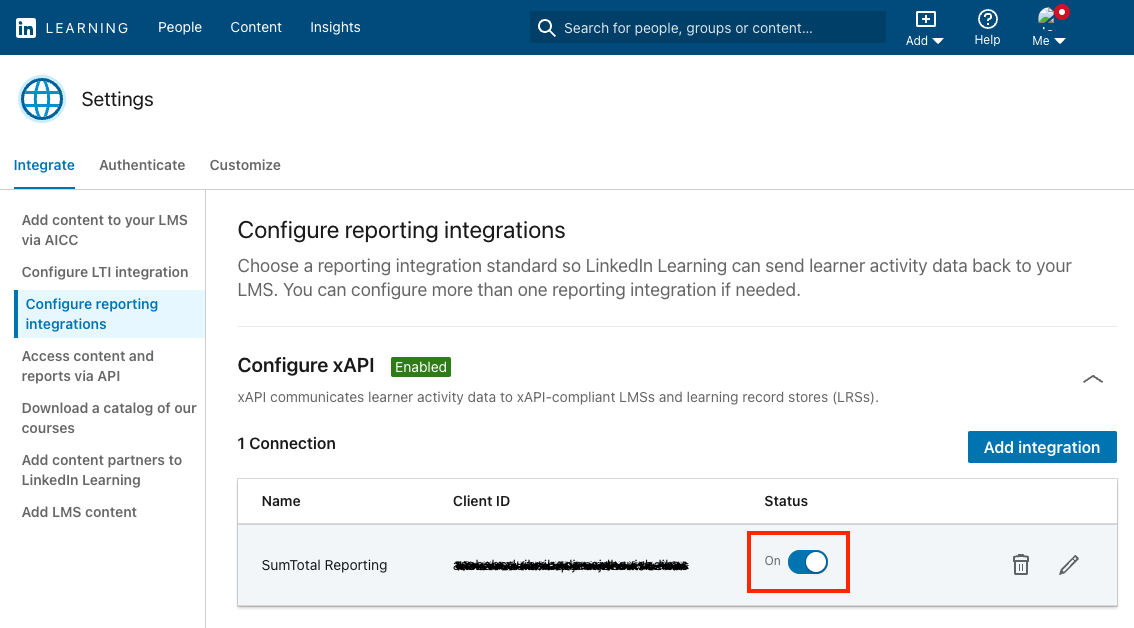Image resolution: width=1134 pixels, height=628 pixels.
Task: Open the Add plus-box icon
Action: pos(925,19)
